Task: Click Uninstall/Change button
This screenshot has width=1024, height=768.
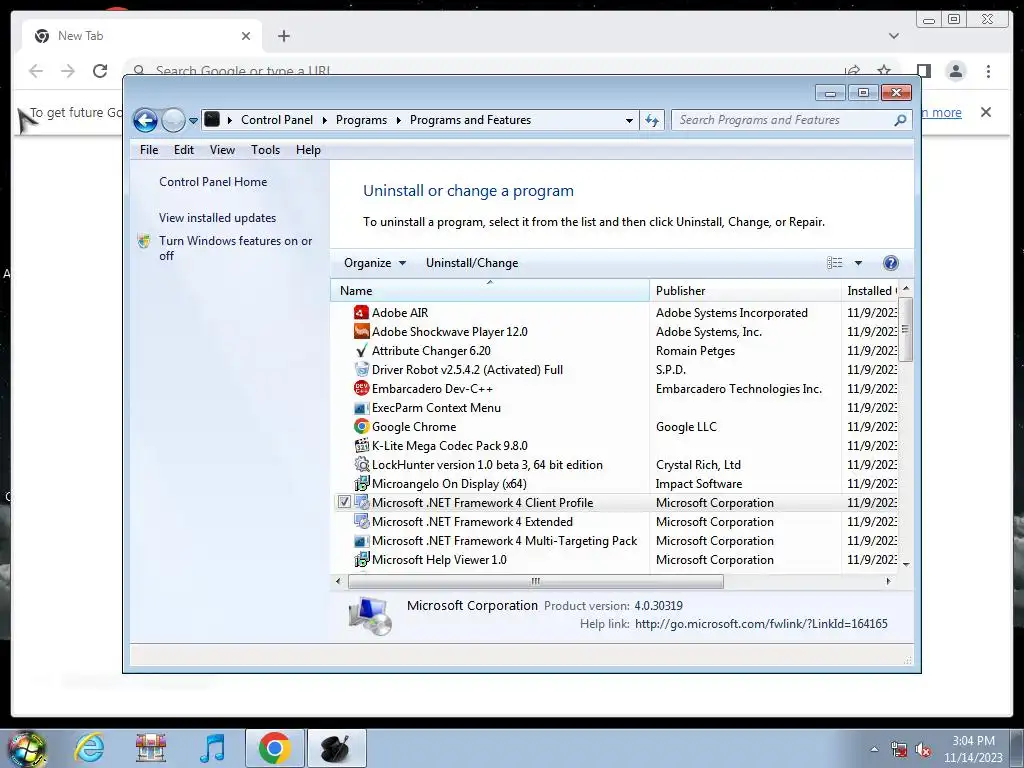Action: point(472,263)
